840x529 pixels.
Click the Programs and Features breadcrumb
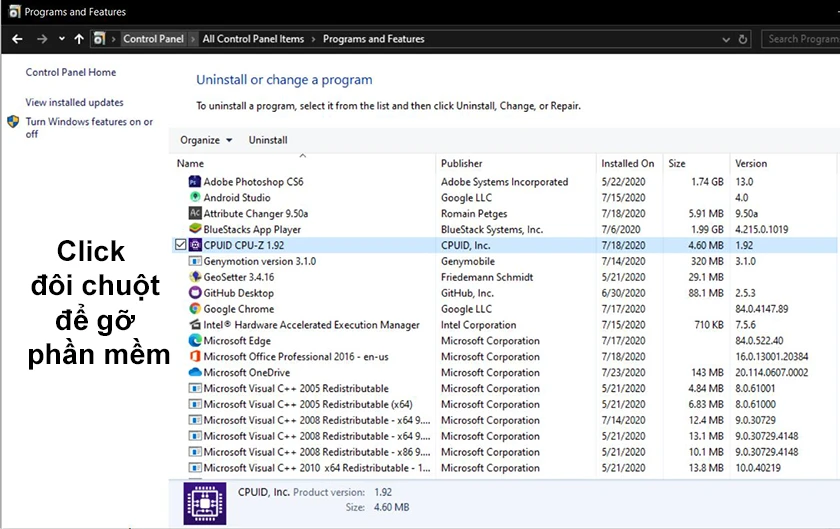[x=373, y=39]
